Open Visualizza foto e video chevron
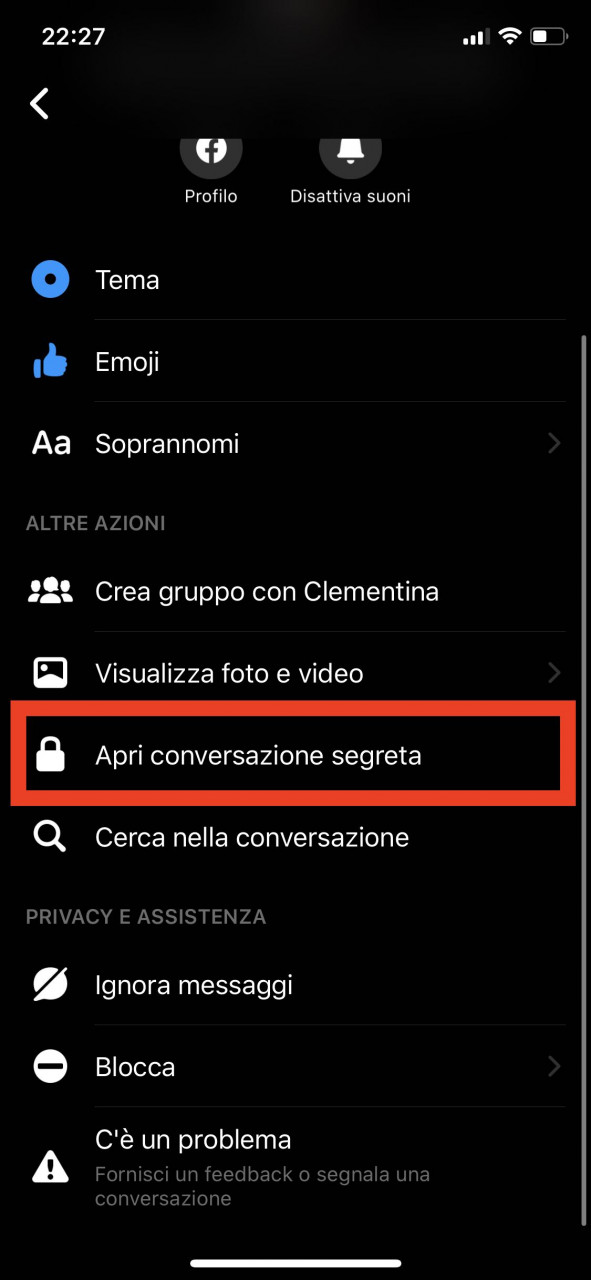This screenshot has width=591, height=1280. tap(555, 674)
